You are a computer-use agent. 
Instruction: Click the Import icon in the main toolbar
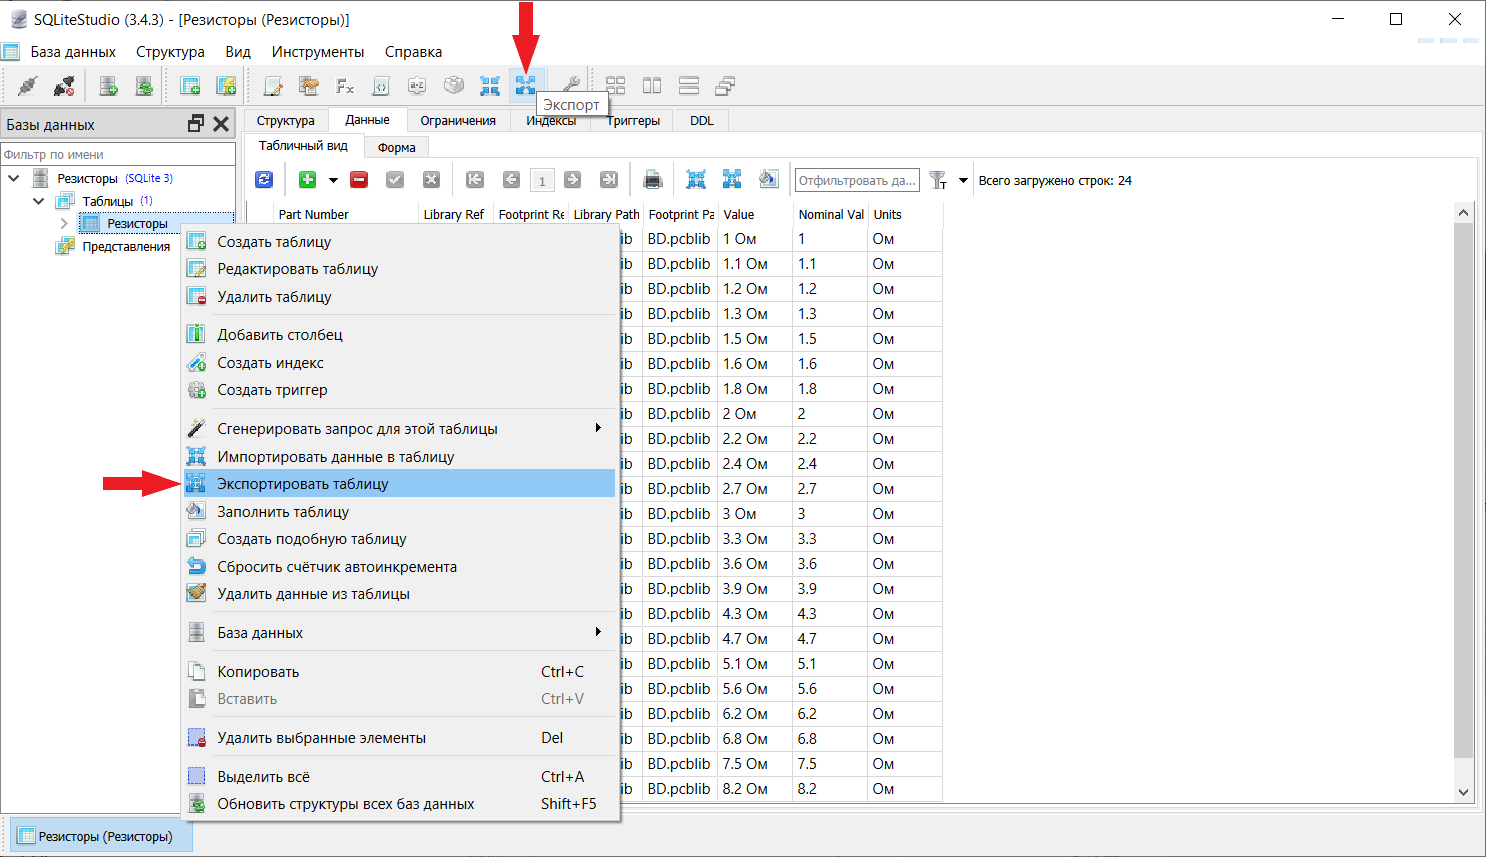pyautogui.click(x=489, y=86)
